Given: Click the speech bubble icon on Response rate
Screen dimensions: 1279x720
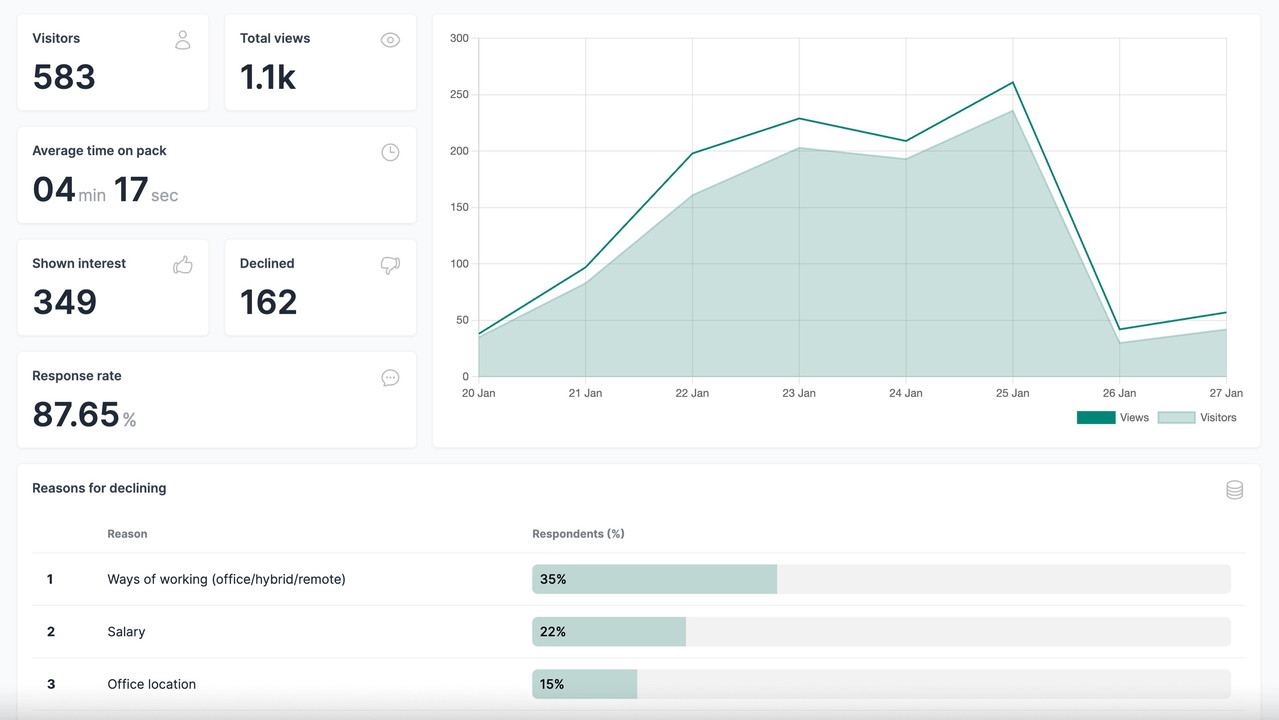Looking at the screenshot, I should click(390, 377).
